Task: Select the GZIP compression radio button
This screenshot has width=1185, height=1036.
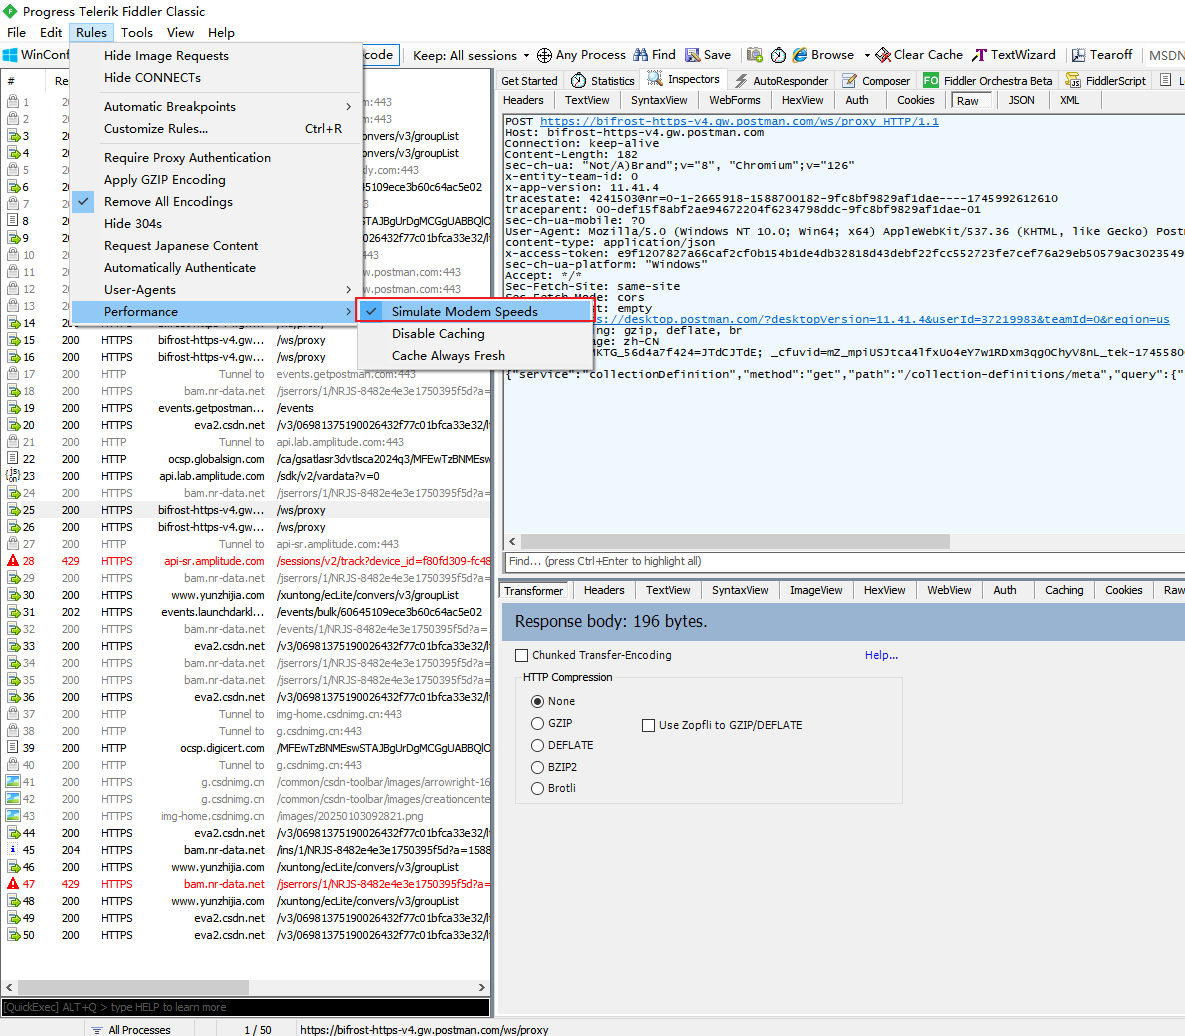Action: pos(537,723)
